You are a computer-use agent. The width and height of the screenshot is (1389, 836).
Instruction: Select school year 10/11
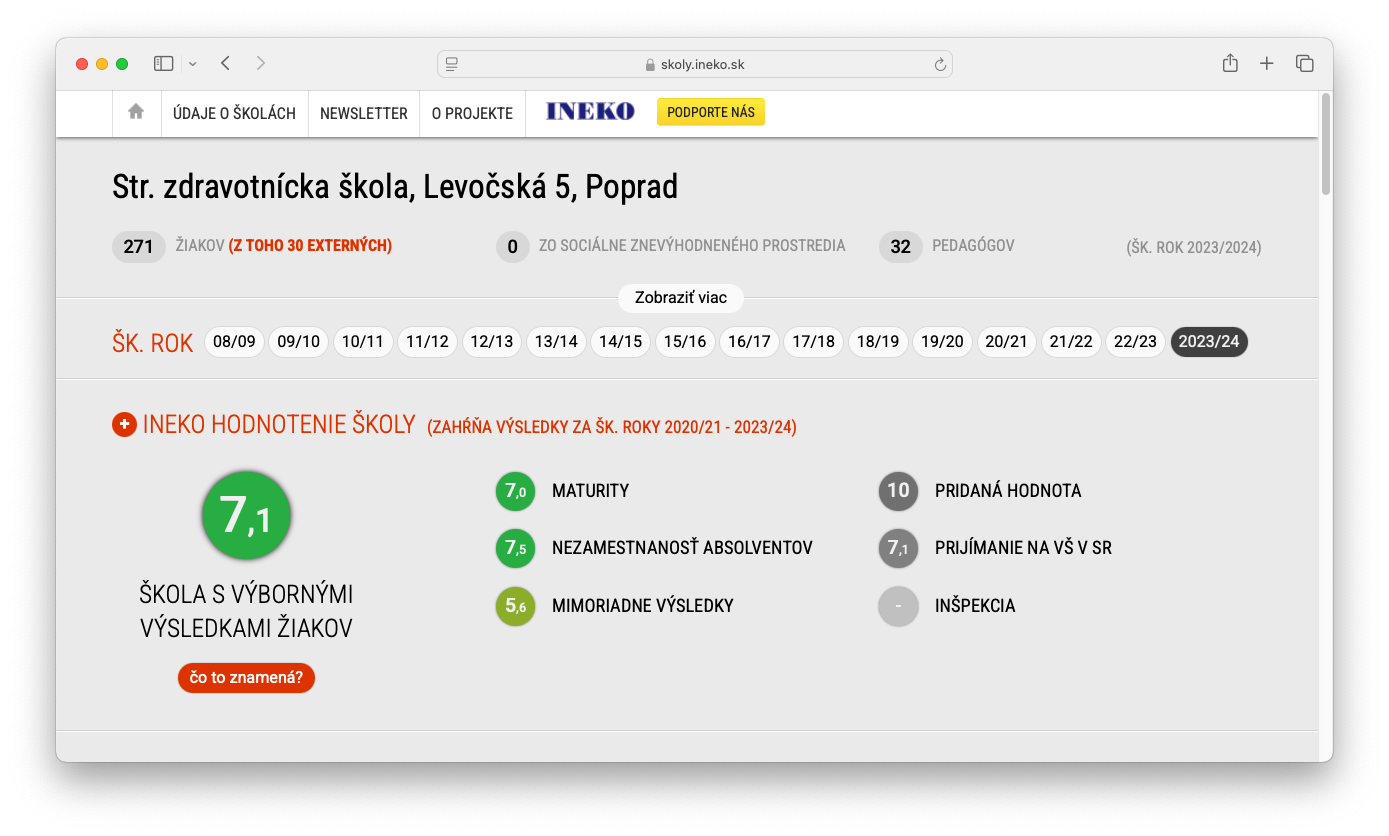click(x=363, y=342)
